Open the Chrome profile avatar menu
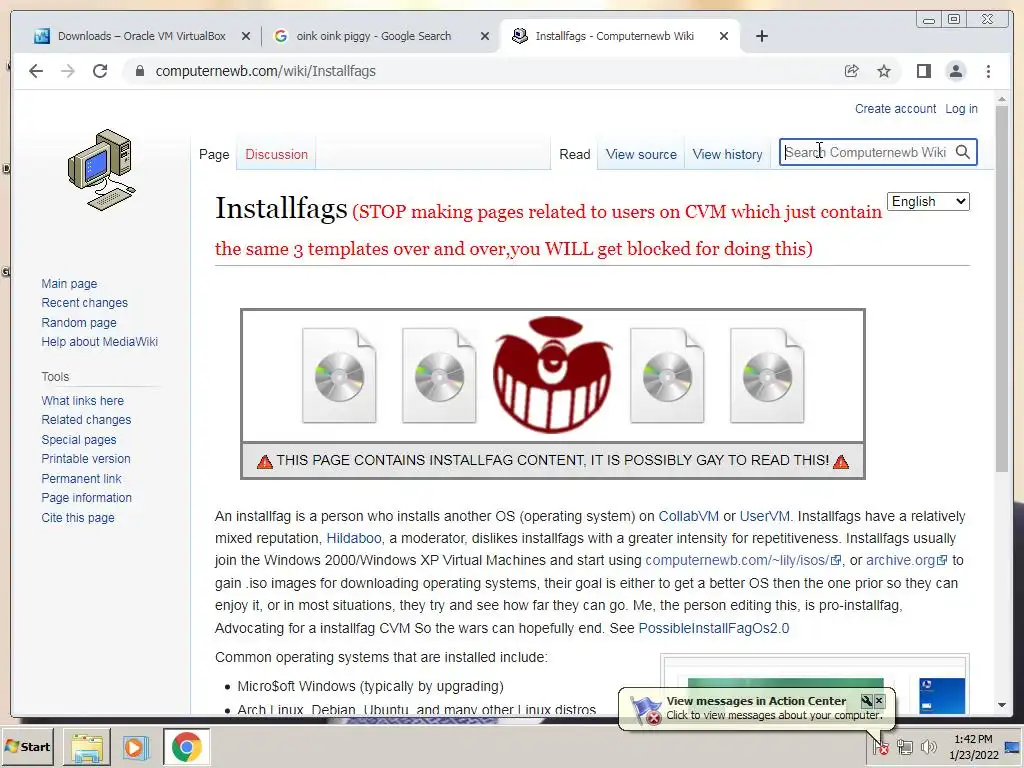Image resolution: width=1024 pixels, height=768 pixels. pyautogui.click(x=955, y=71)
